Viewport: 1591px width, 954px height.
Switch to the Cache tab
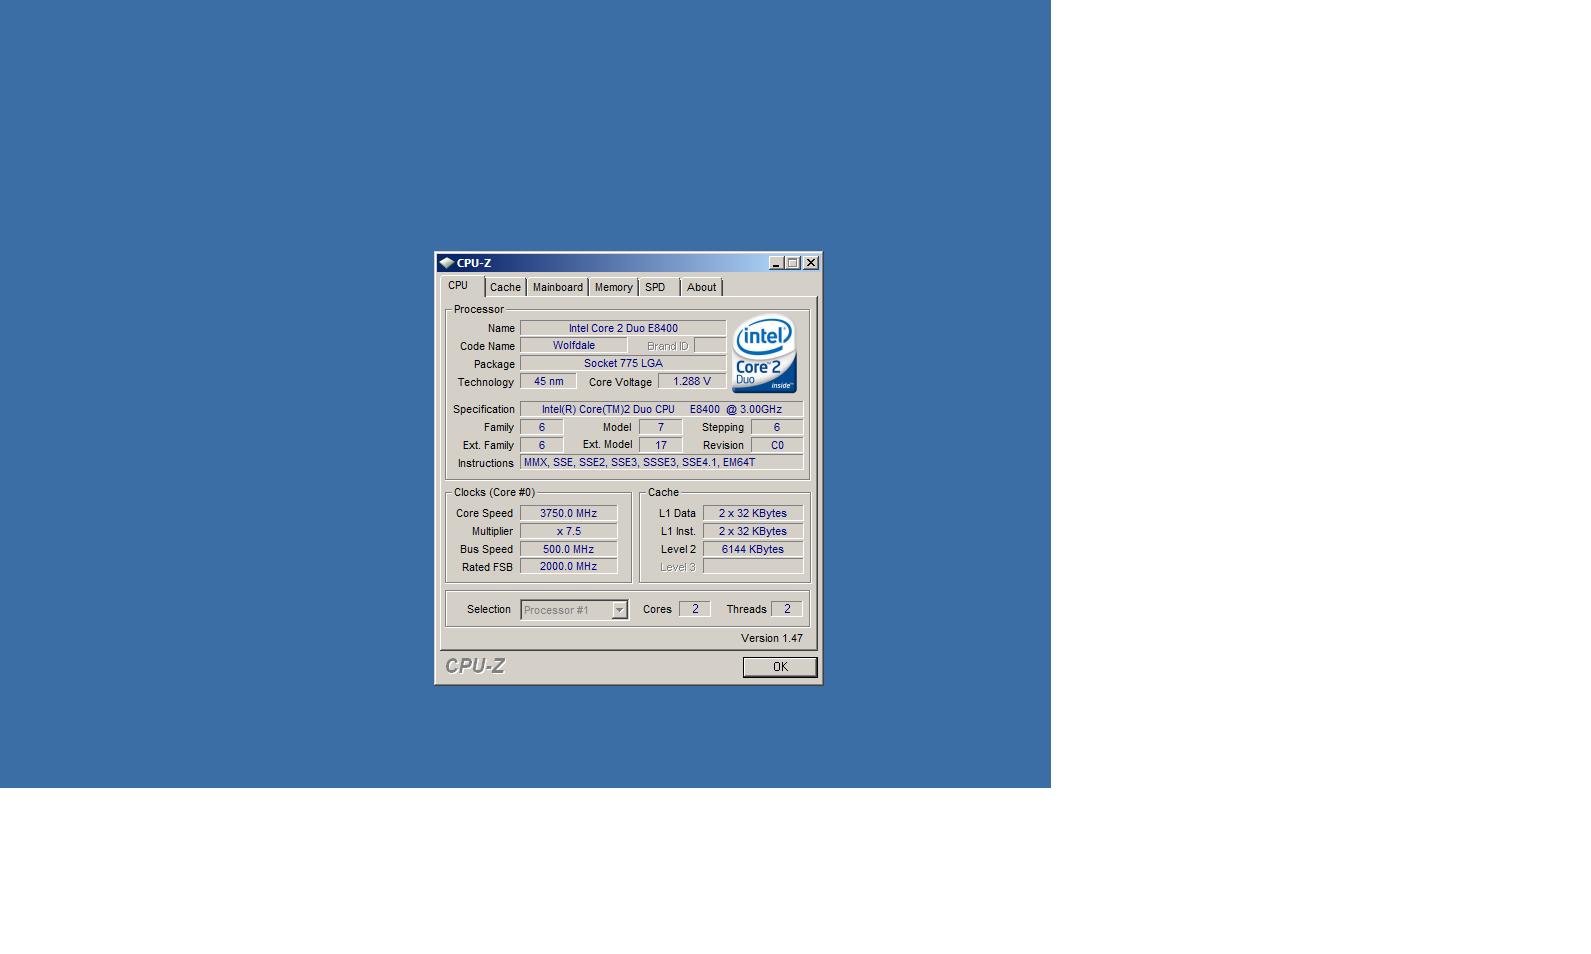pos(505,287)
